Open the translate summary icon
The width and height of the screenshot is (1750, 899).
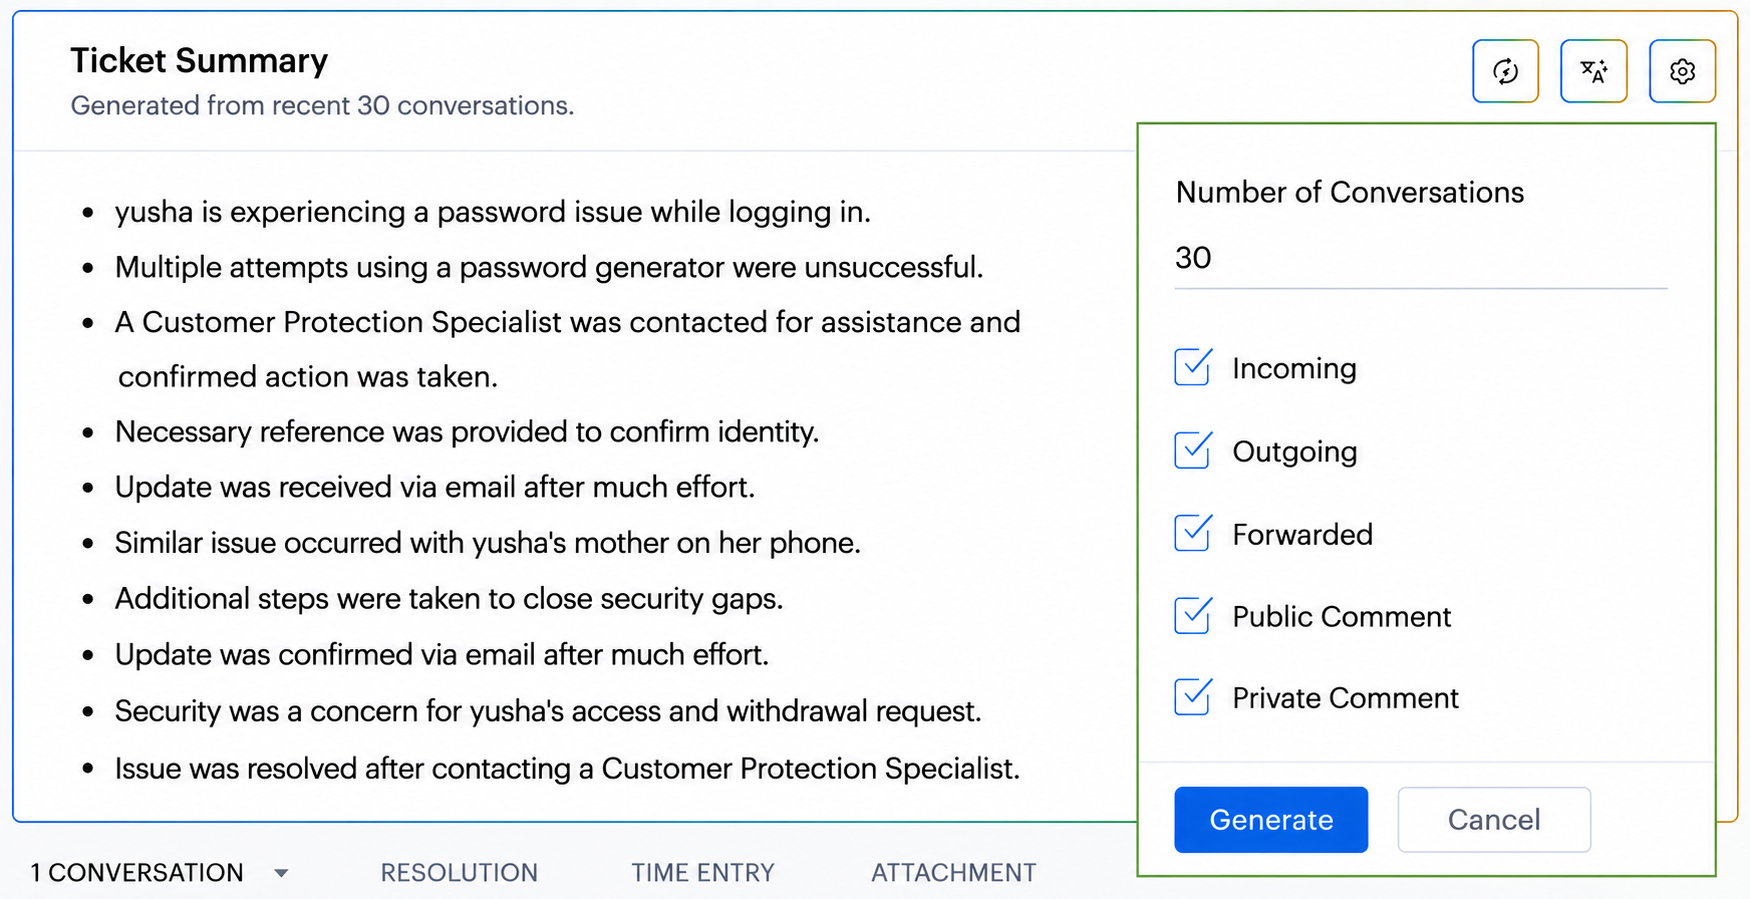pos(1594,71)
